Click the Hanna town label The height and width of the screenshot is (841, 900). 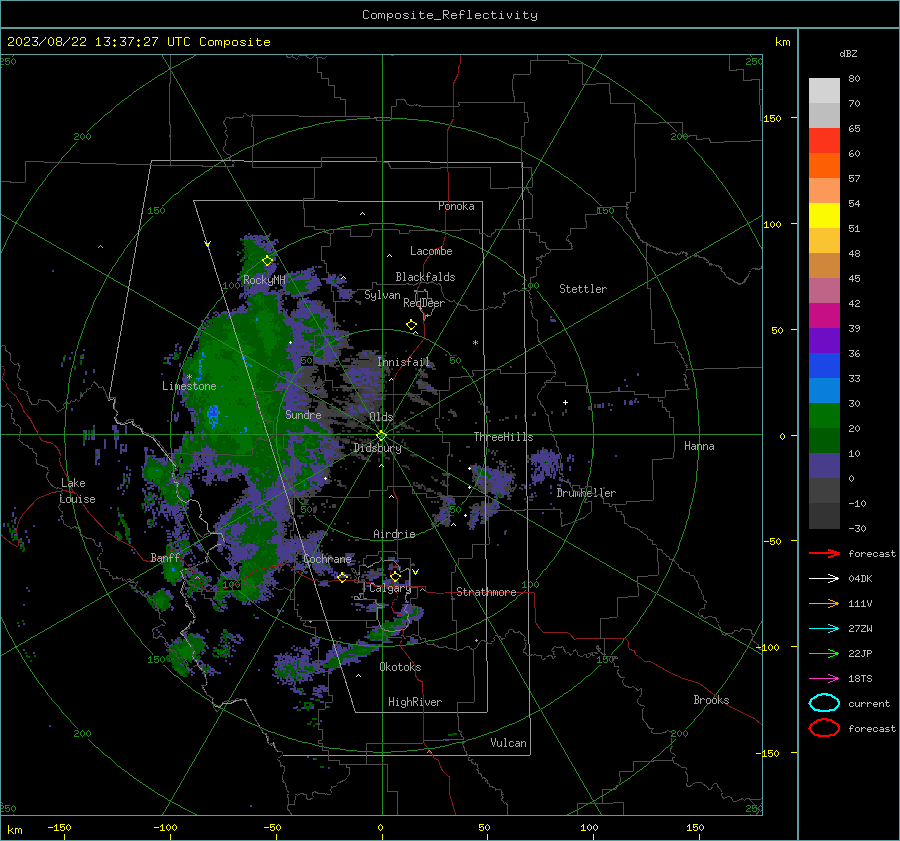[699, 446]
